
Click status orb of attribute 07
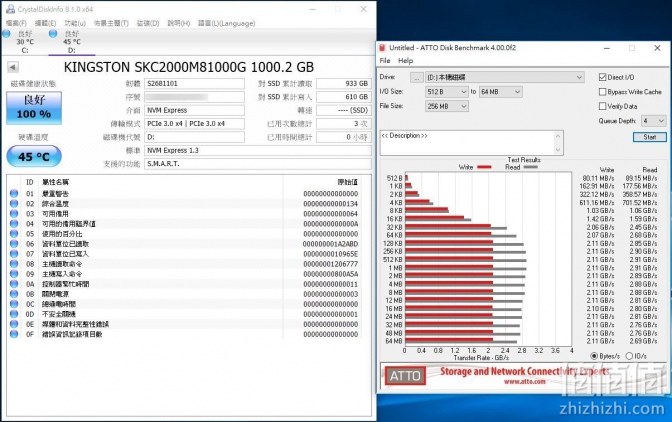14,254
